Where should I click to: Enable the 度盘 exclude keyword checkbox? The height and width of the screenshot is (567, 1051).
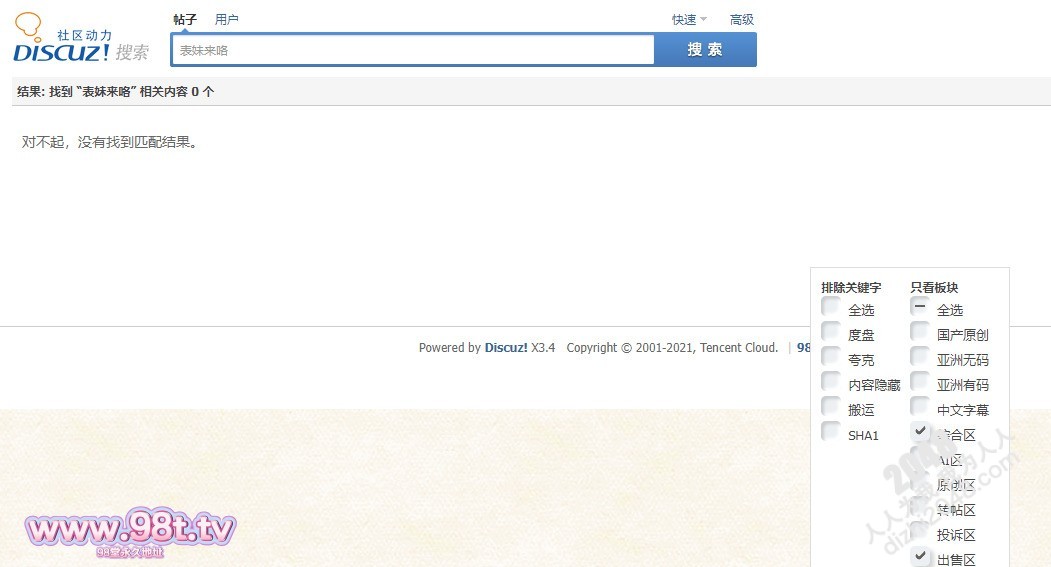[831, 331]
